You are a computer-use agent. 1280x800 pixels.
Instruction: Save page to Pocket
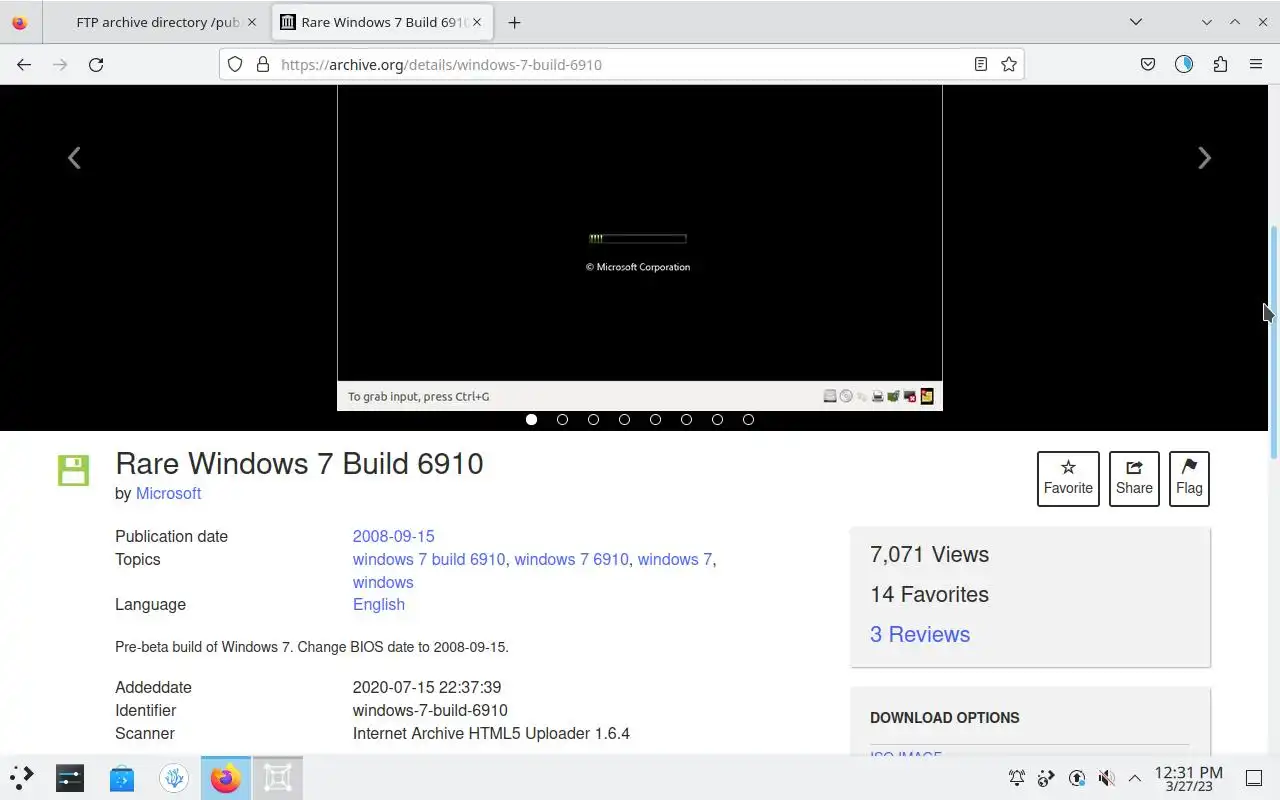(1148, 64)
